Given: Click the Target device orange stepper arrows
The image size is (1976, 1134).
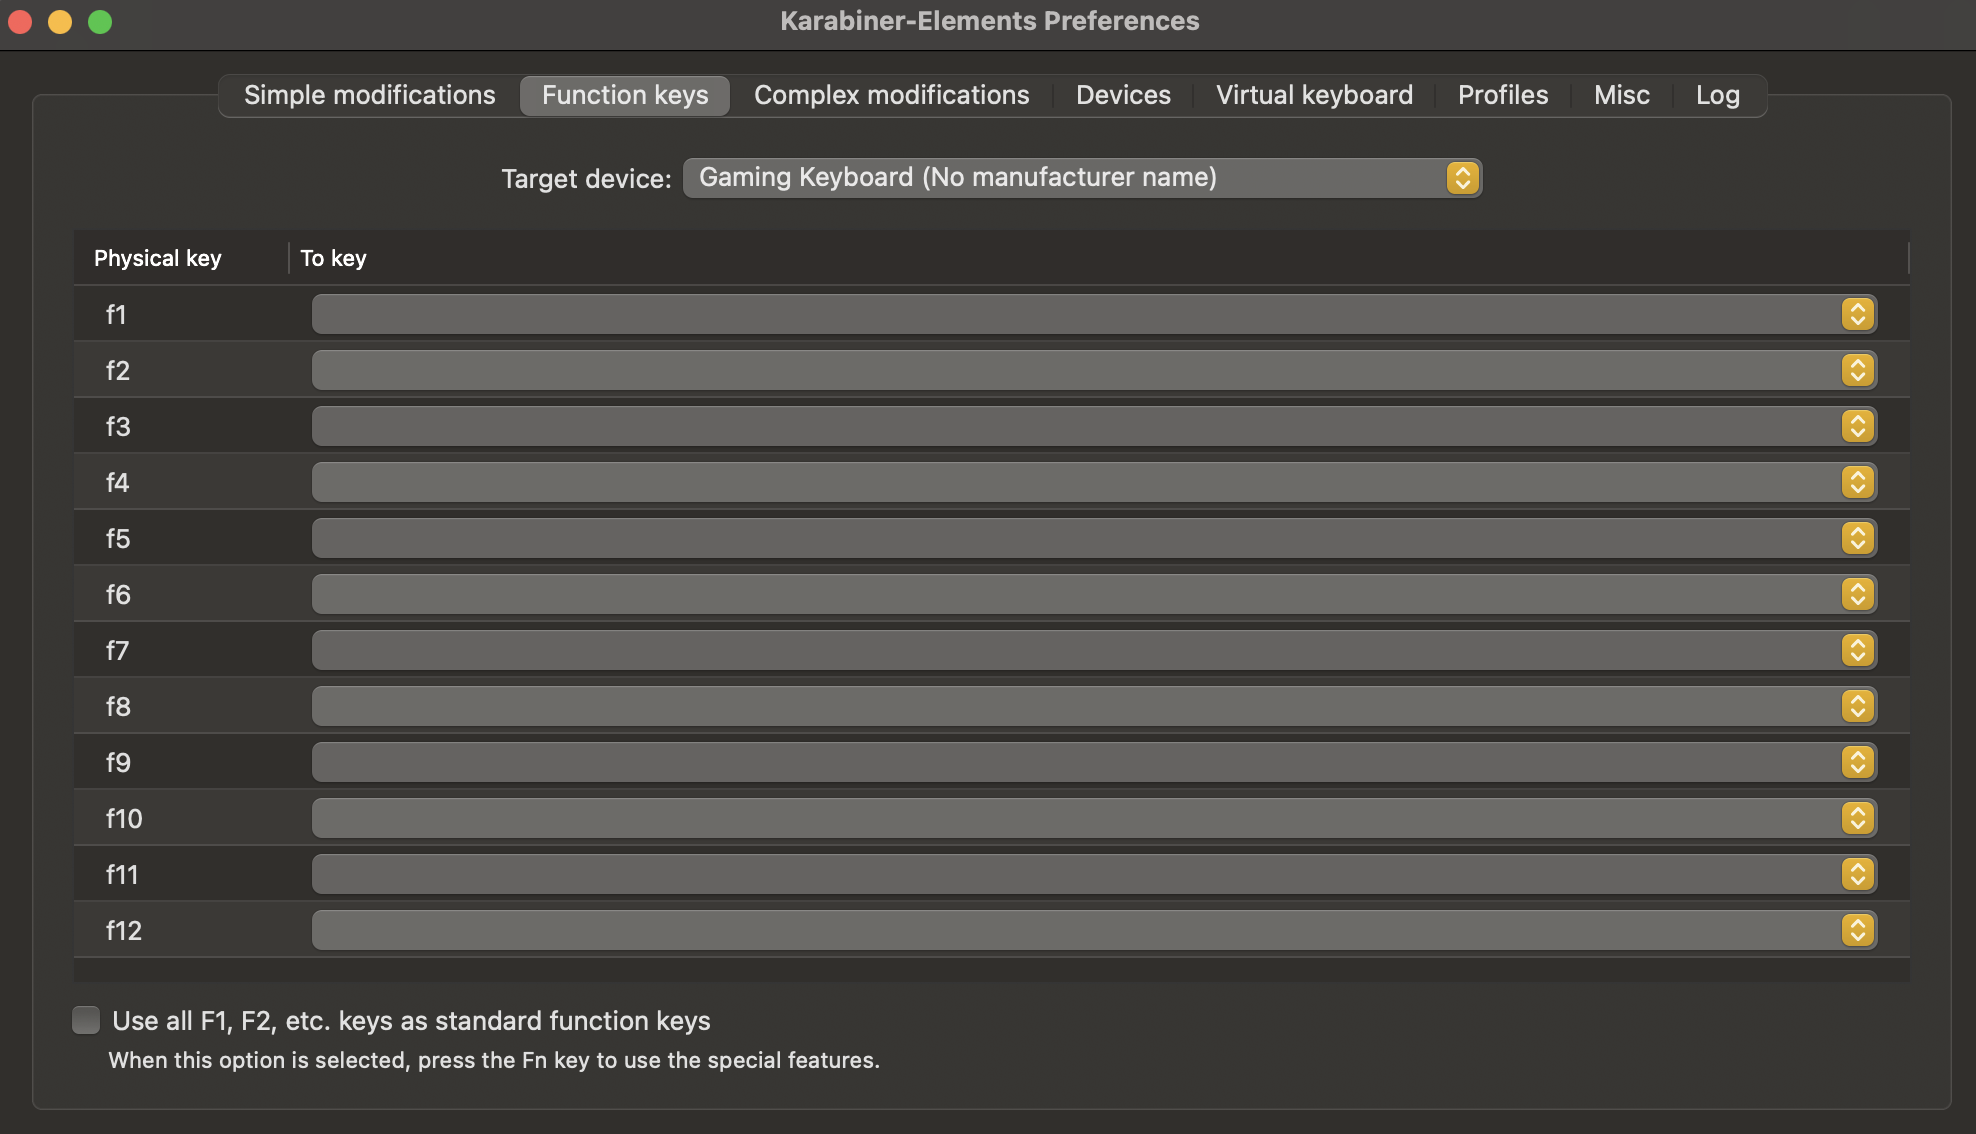Looking at the screenshot, I should [x=1462, y=178].
